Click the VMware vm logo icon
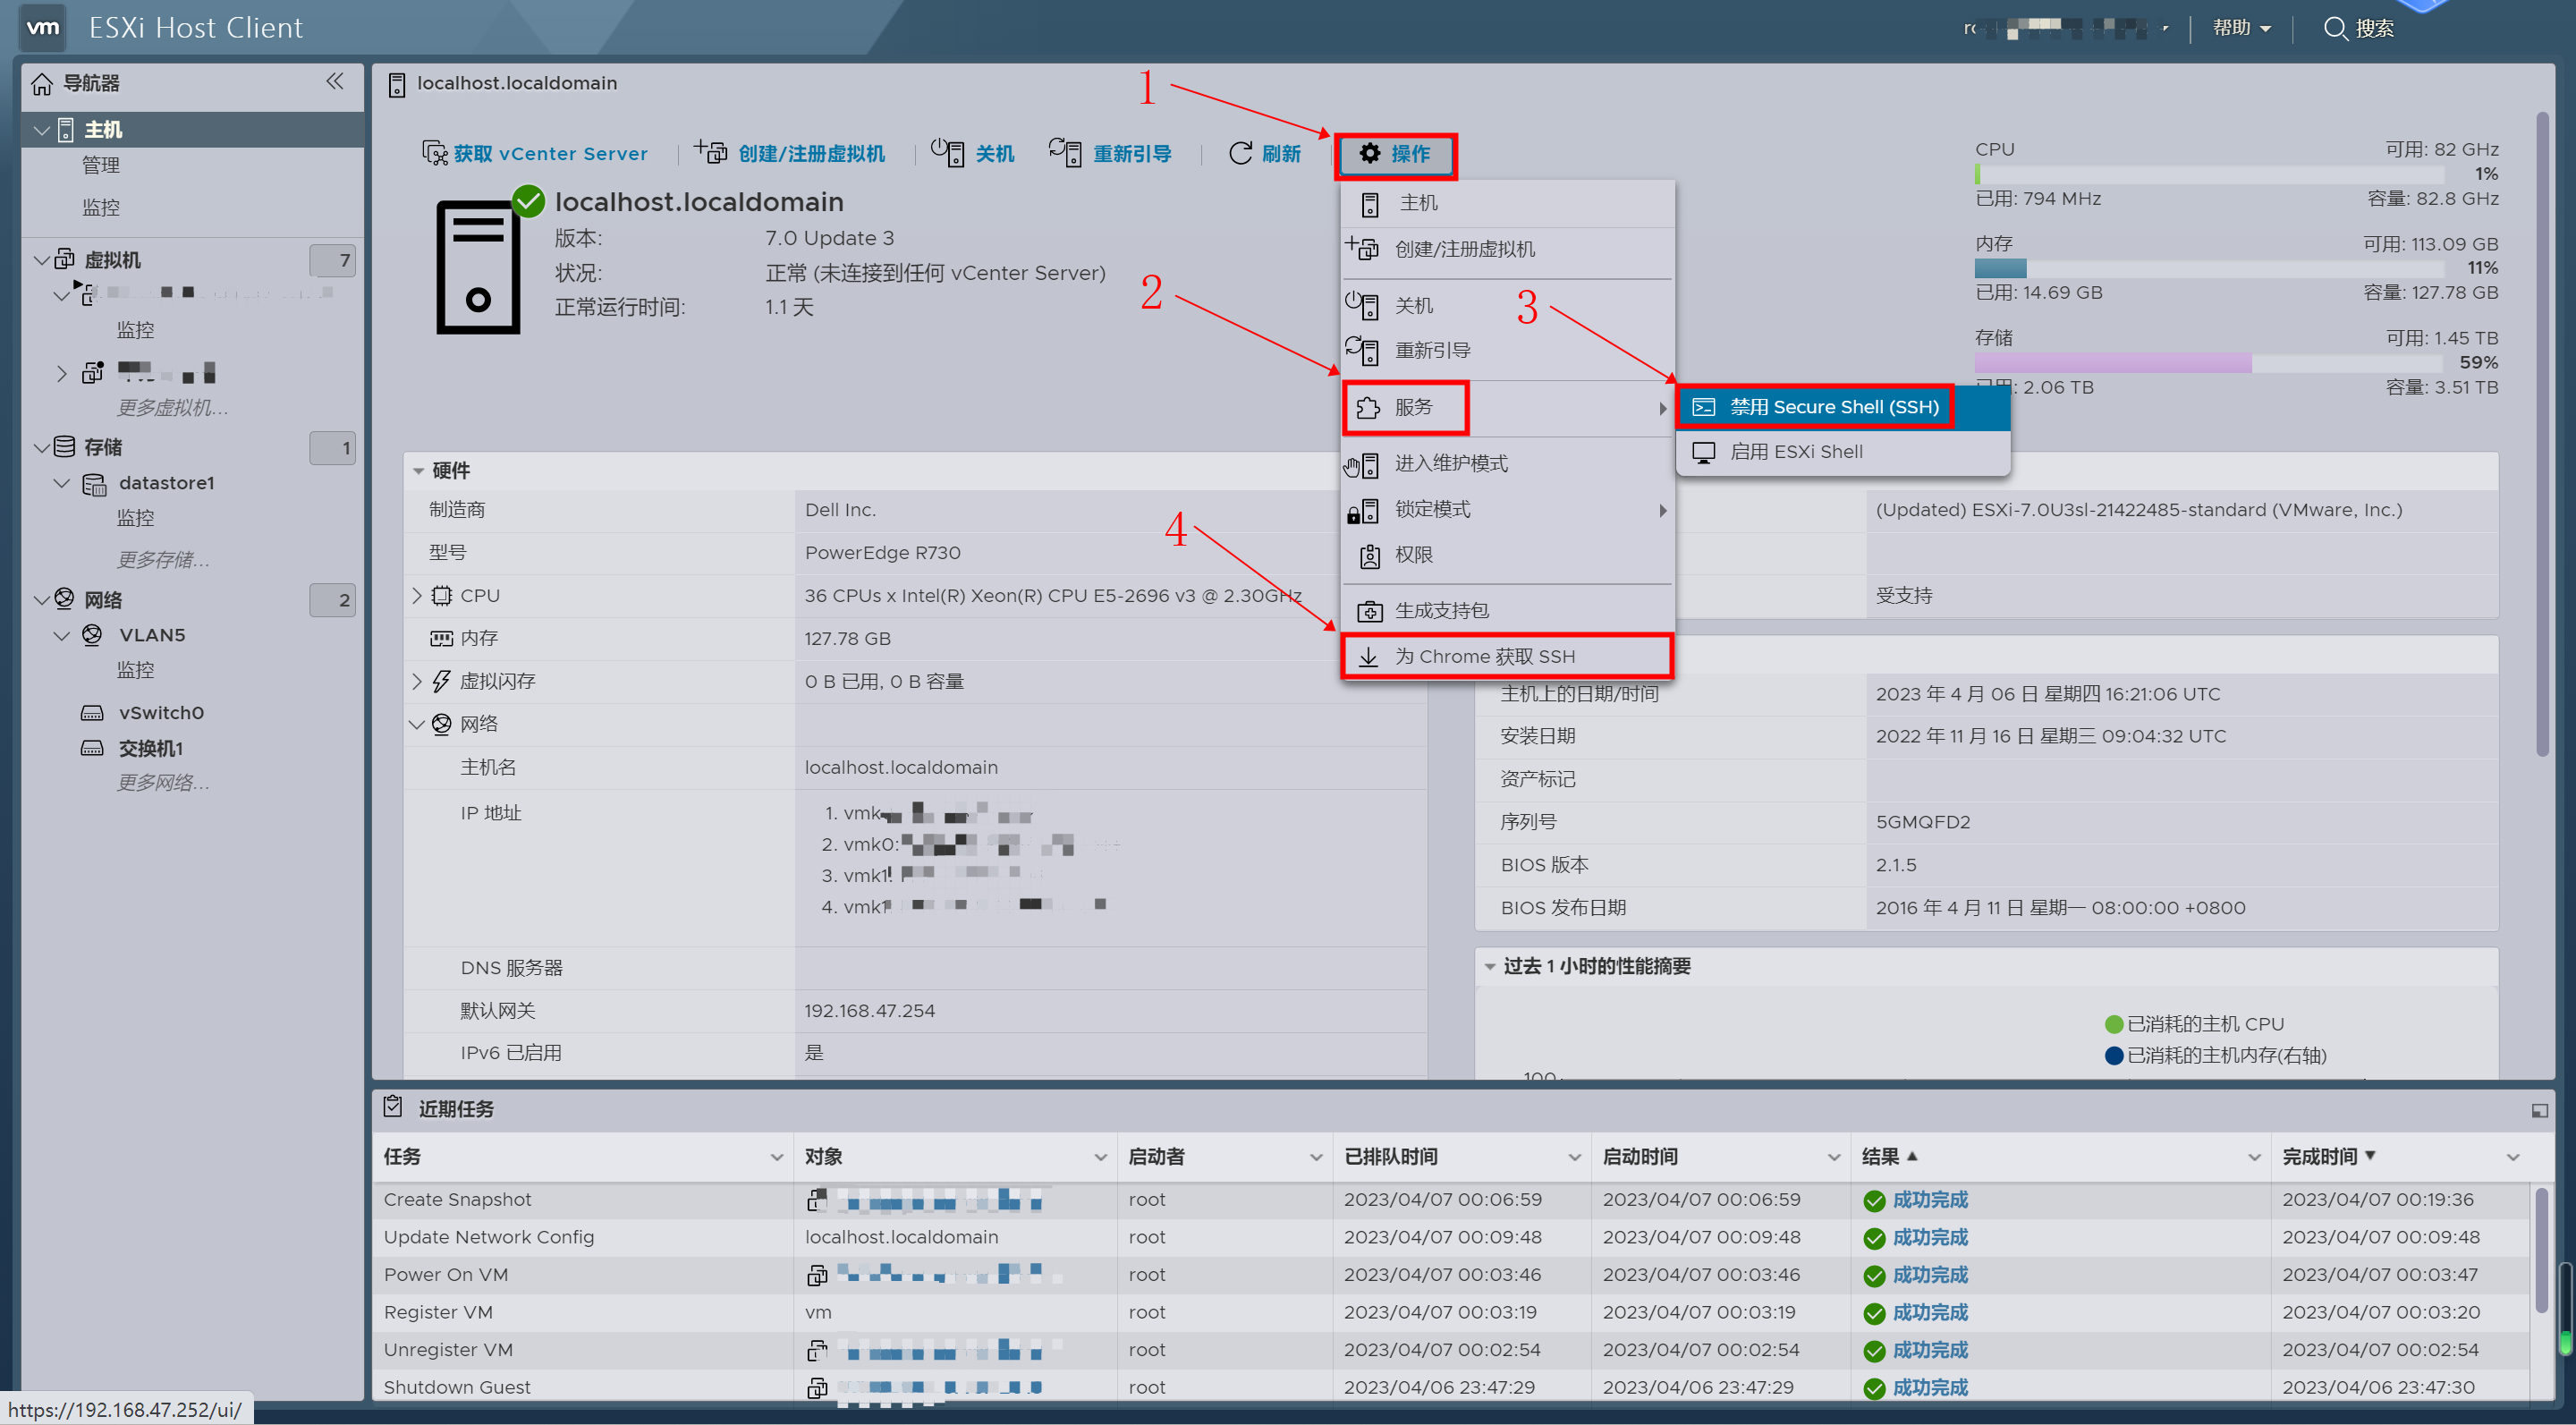 click(x=43, y=27)
